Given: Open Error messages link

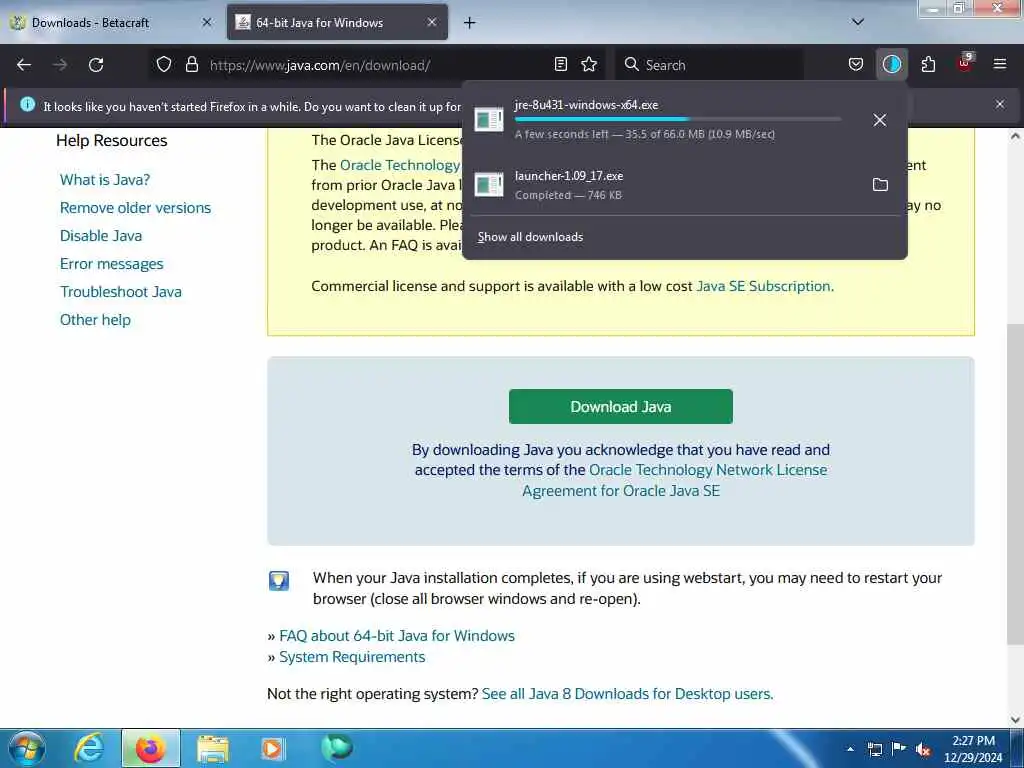Looking at the screenshot, I should (x=112, y=264).
